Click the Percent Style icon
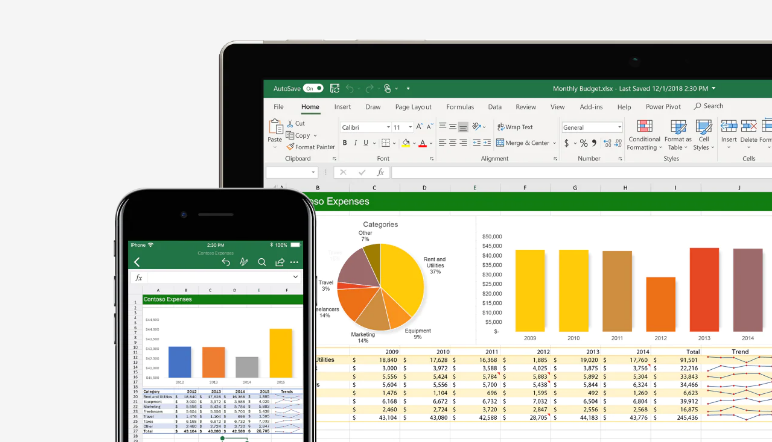 (583, 143)
